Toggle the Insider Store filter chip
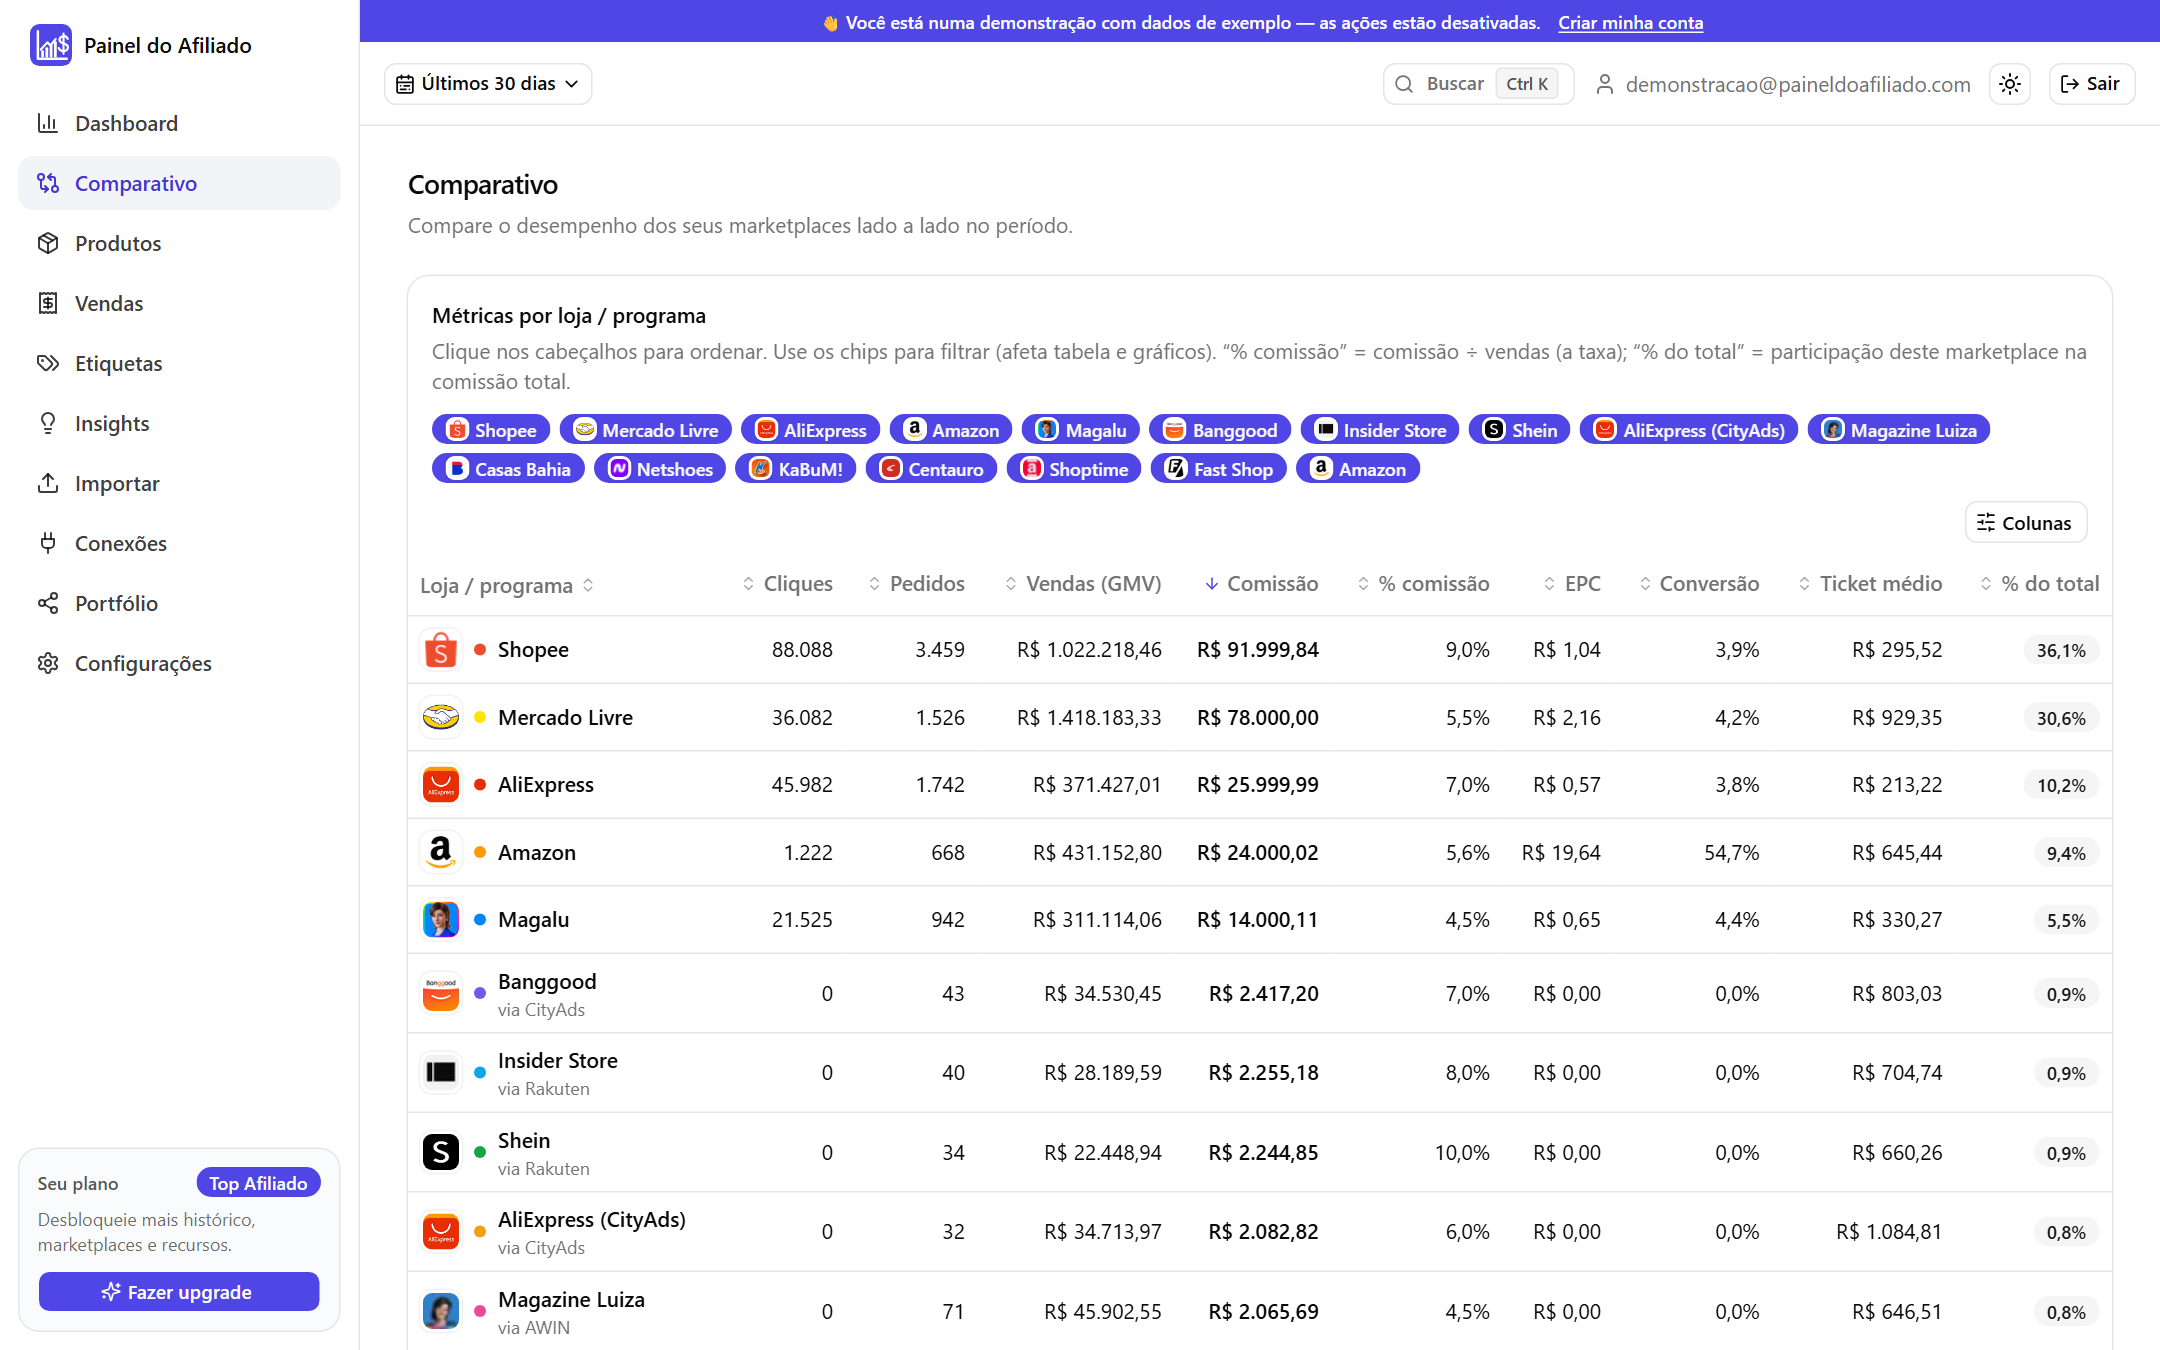The height and width of the screenshot is (1350, 2160). (x=1380, y=430)
